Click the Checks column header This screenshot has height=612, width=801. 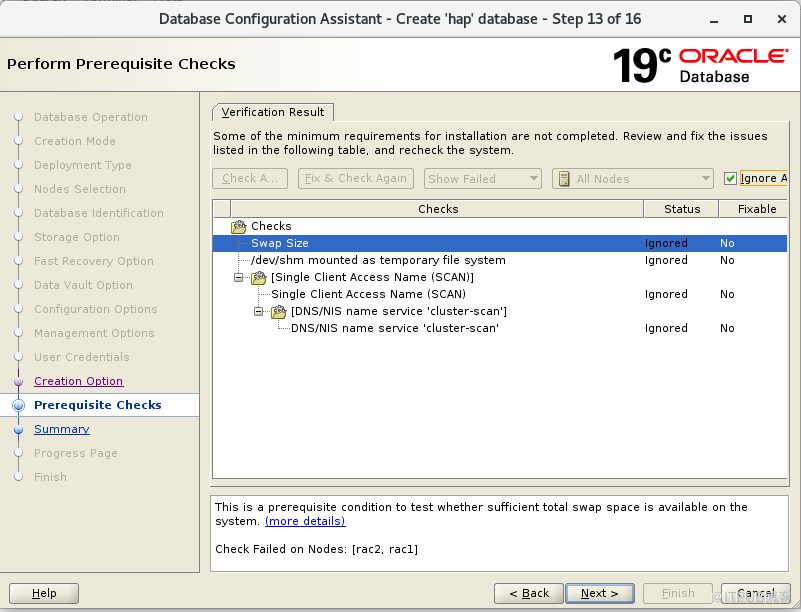click(x=437, y=209)
